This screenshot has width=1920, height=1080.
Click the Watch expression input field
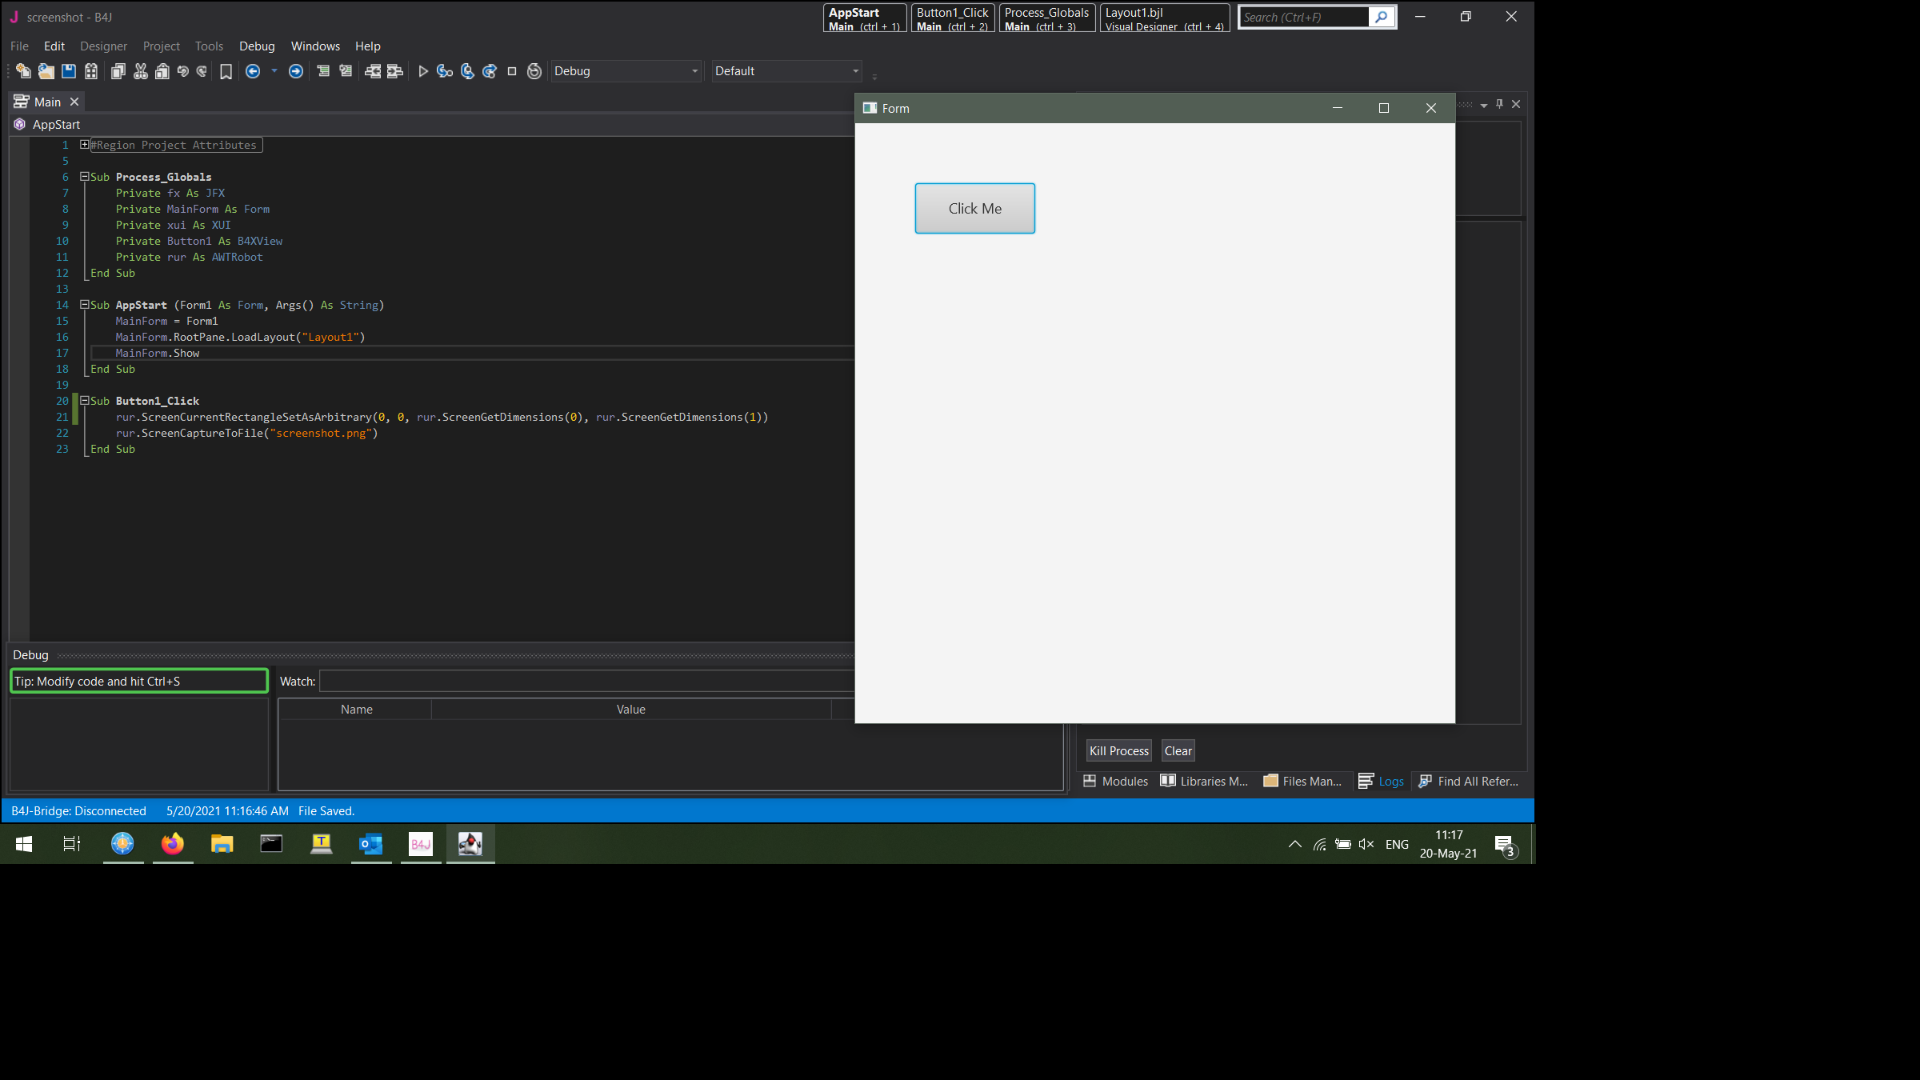click(586, 681)
